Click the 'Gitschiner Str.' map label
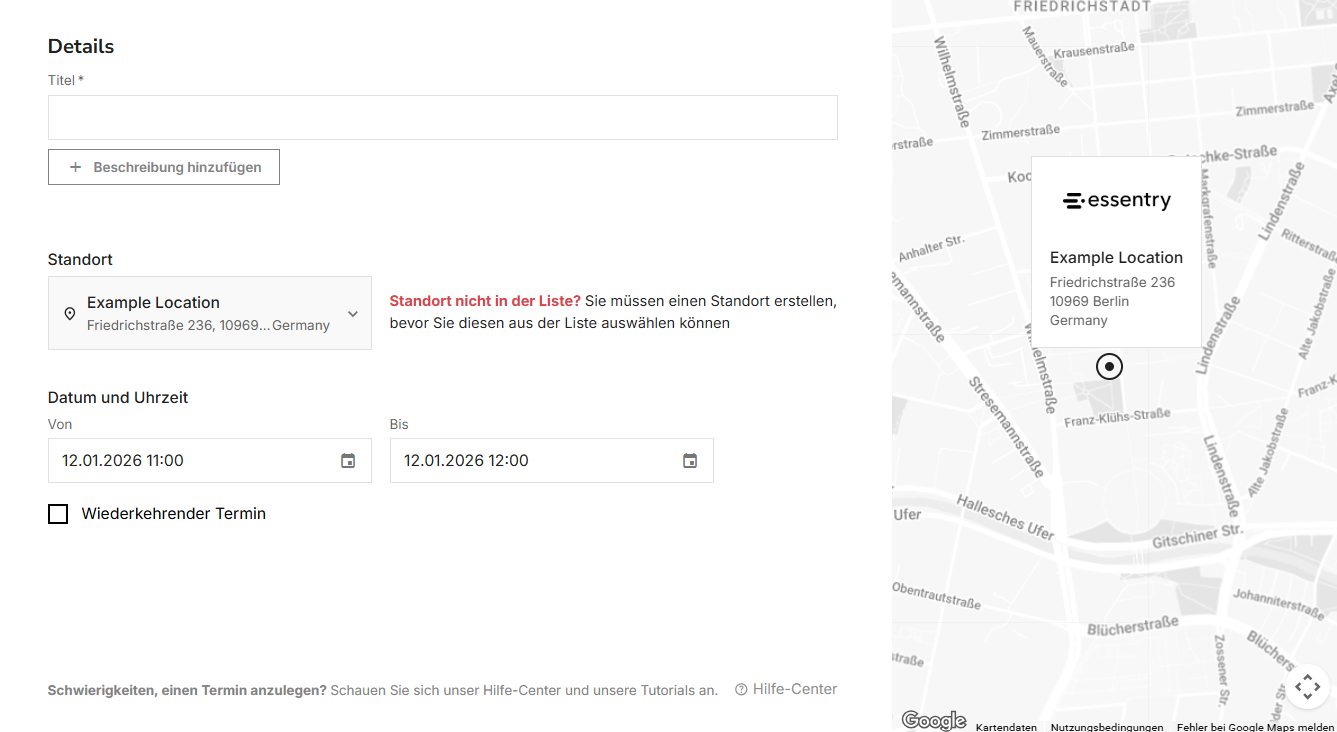Screen dimensions: 1337x732 click(1197, 535)
